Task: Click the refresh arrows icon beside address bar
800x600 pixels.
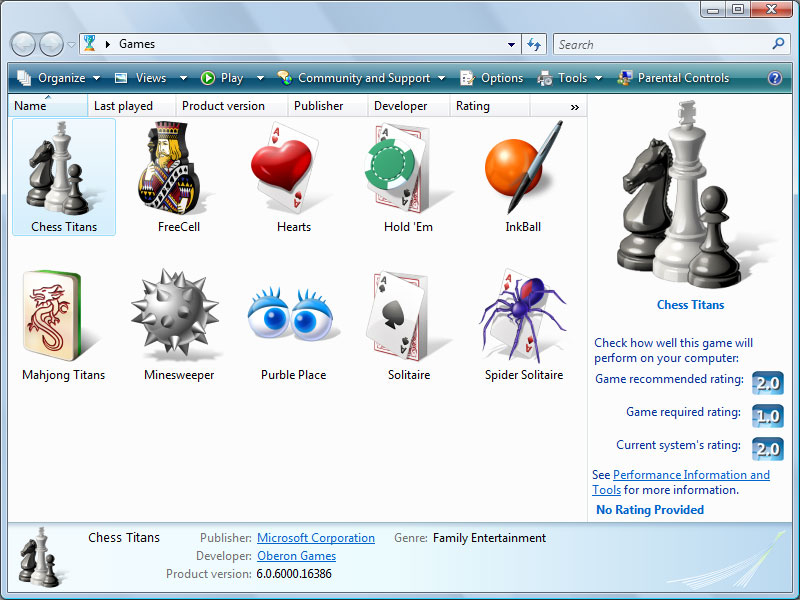Action: coord(534,44)
